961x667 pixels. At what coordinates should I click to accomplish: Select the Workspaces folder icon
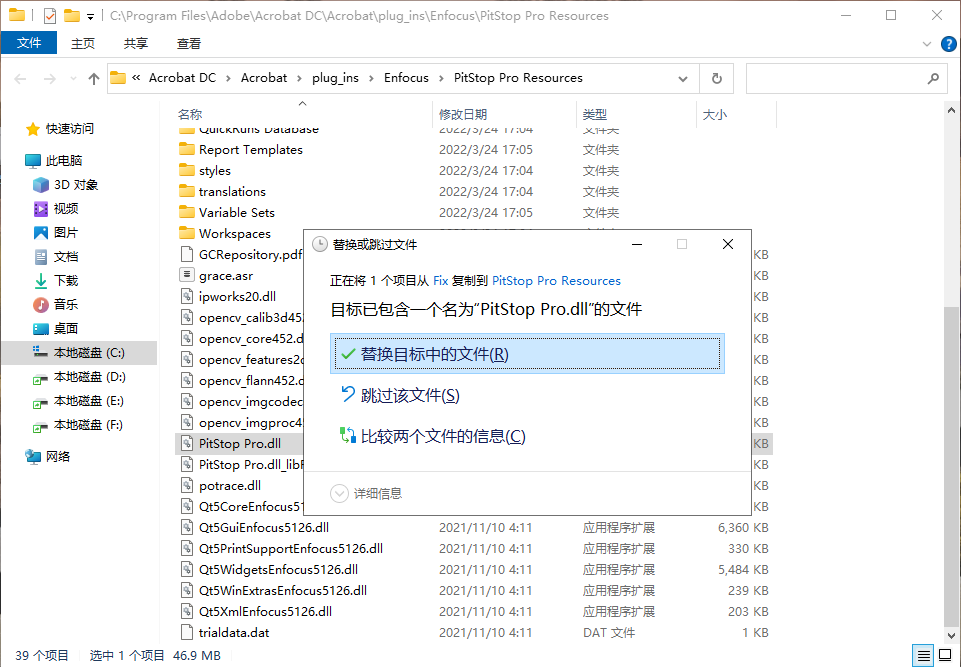point(187,233)
